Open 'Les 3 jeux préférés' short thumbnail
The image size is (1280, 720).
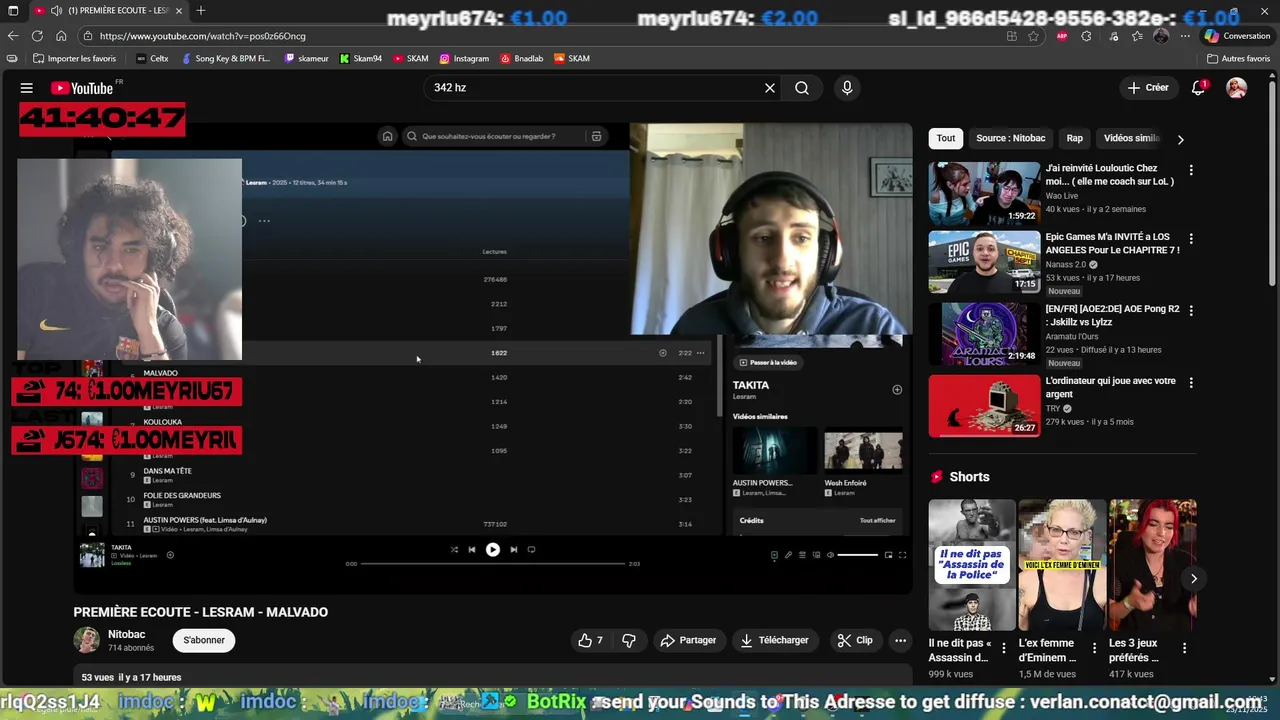(1152, 565)
